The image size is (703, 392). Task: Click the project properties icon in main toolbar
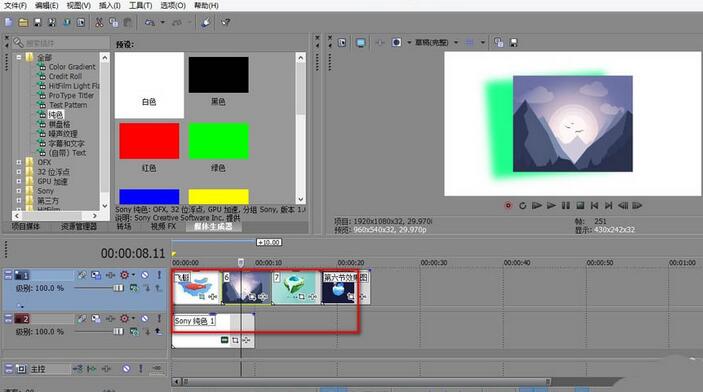click(x=81, y=22)
